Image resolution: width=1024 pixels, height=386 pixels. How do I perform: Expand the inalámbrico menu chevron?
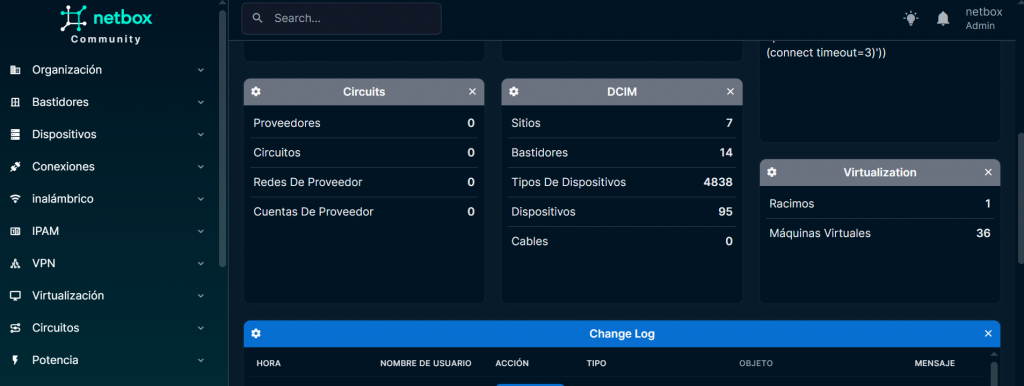coord(200,199)
